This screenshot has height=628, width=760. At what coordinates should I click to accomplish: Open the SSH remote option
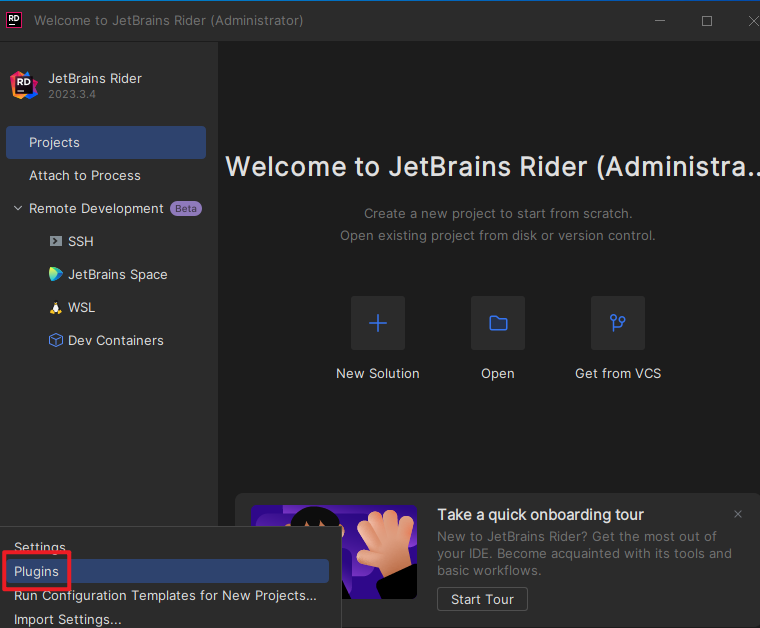click(x=80, y=241)
